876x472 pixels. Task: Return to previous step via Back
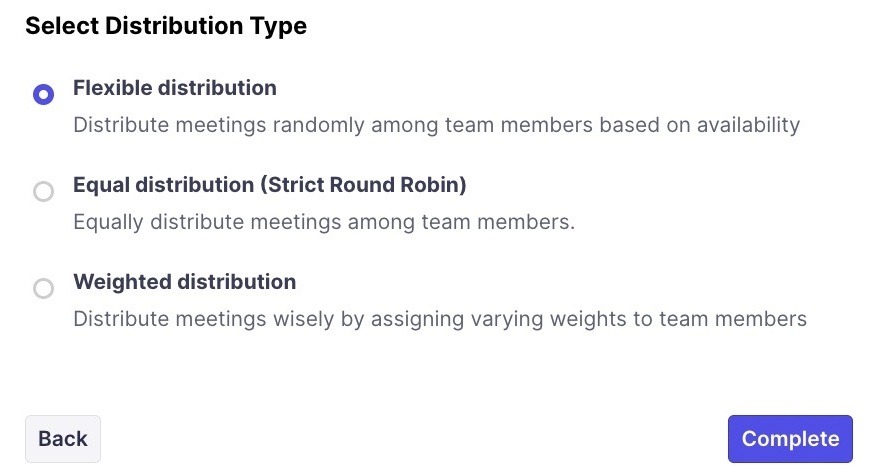tap(63, 439)
